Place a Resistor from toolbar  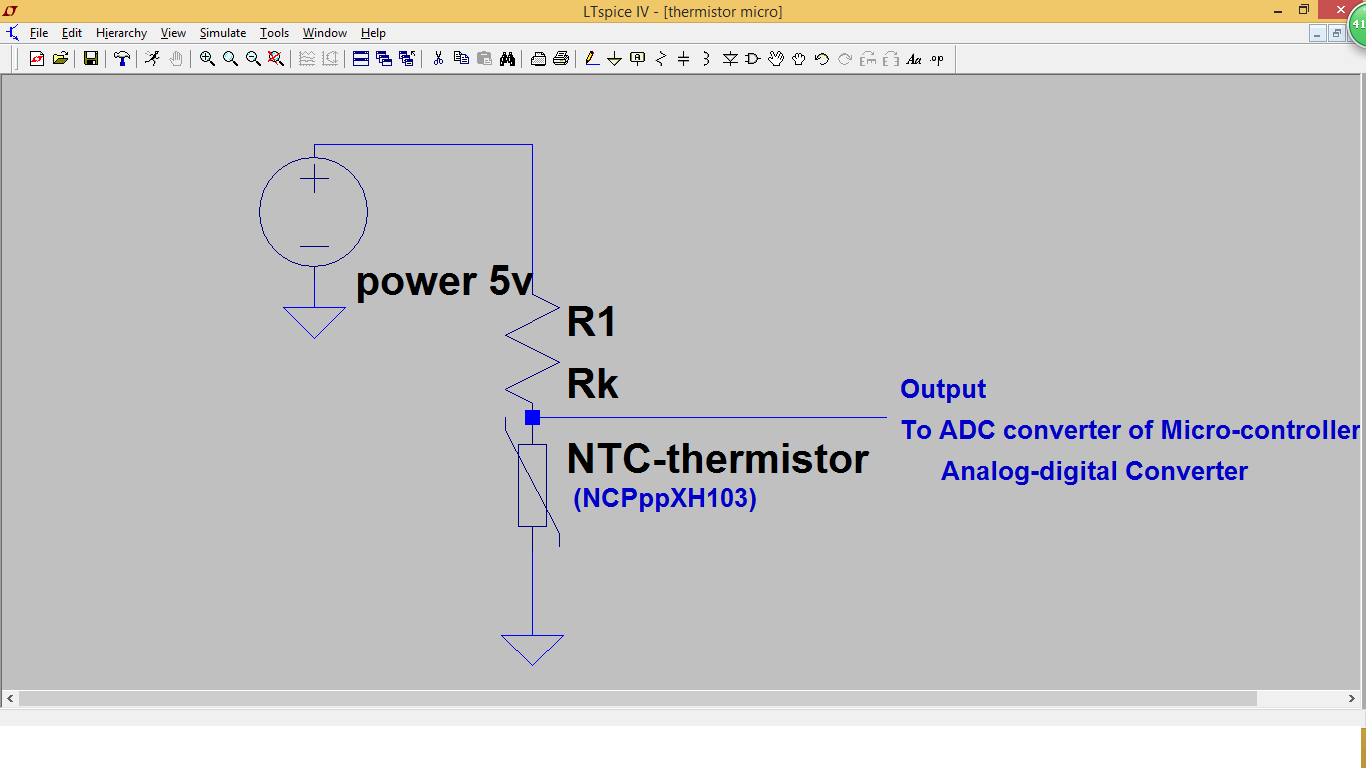661,59
